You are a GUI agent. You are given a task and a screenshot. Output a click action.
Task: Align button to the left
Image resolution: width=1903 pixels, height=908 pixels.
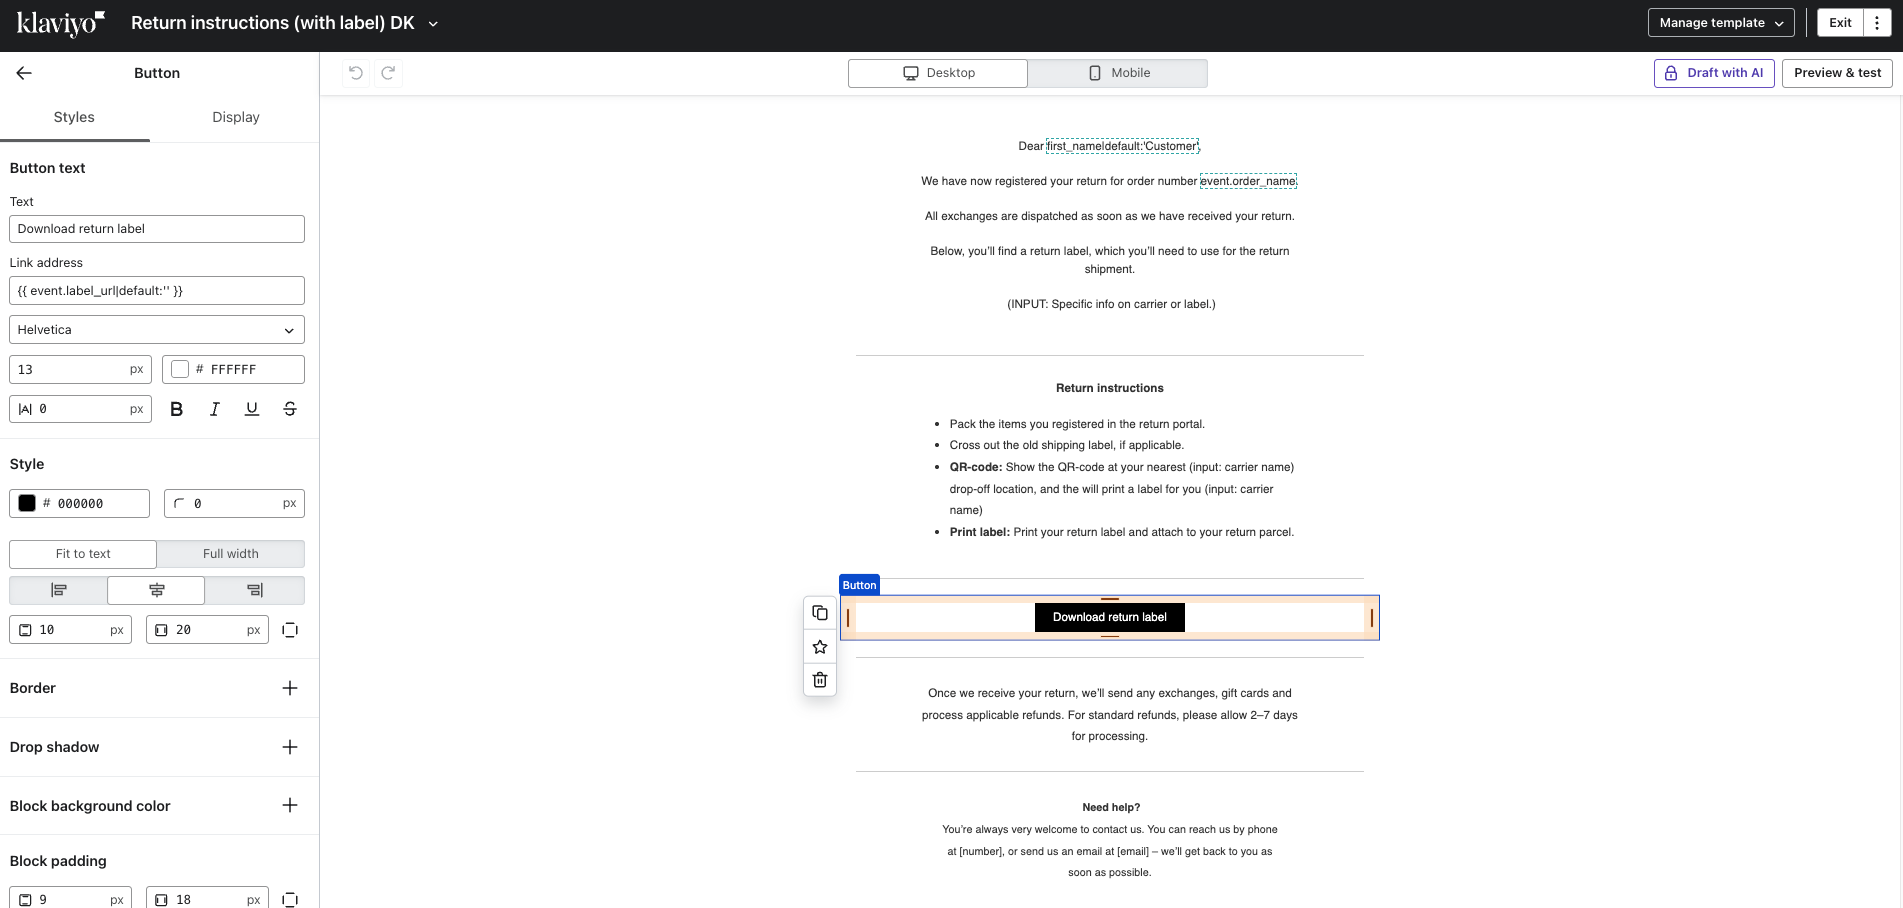pos(58,590)
